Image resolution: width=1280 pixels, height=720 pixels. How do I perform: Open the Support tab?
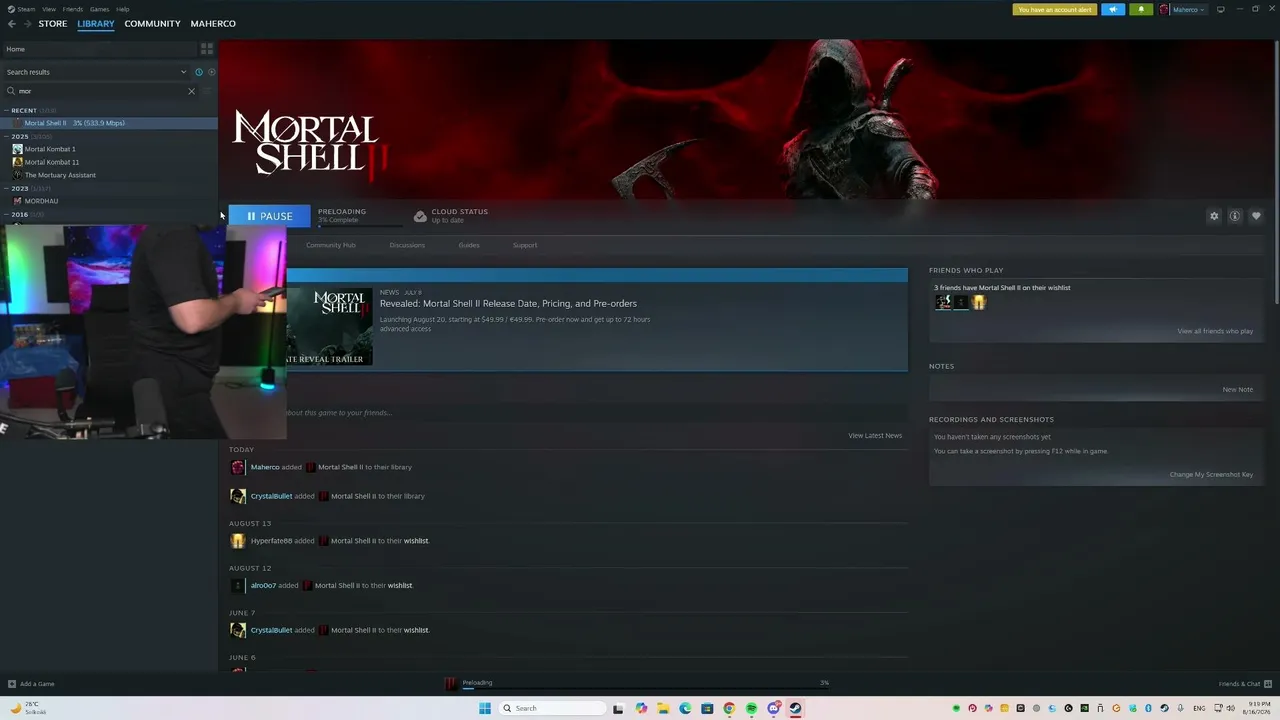point(525,245)
